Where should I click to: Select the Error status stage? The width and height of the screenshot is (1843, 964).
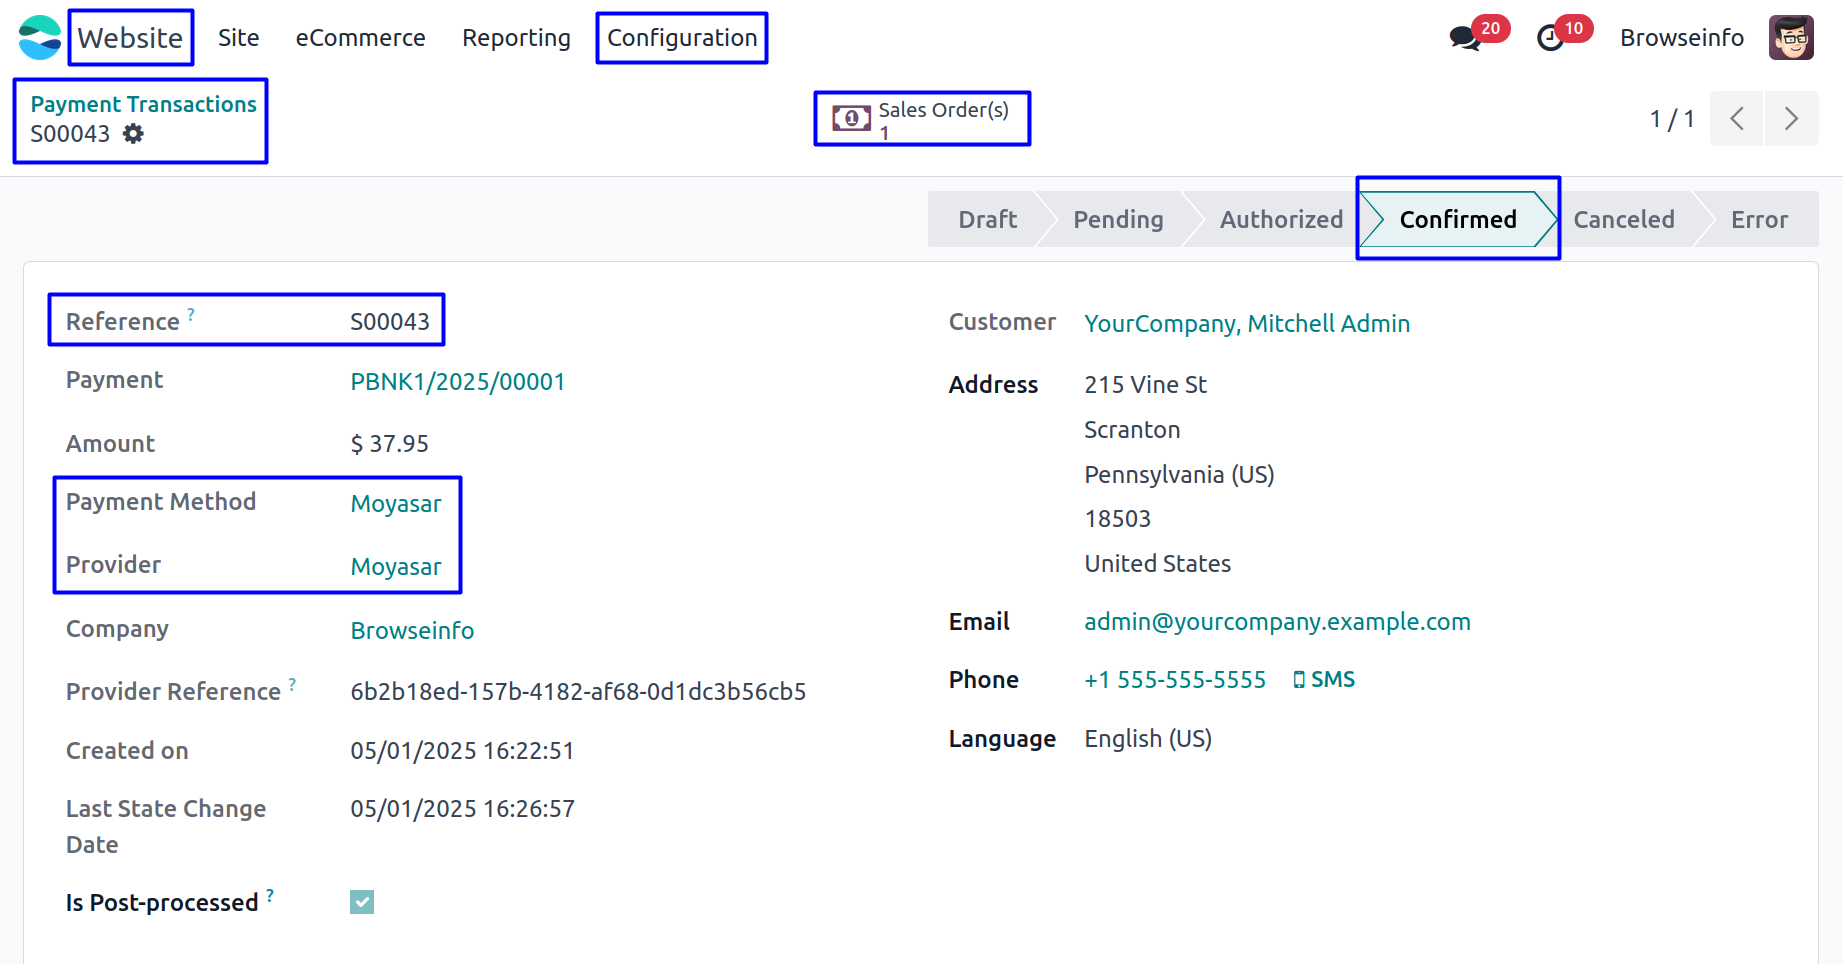tap(1759, 219)
